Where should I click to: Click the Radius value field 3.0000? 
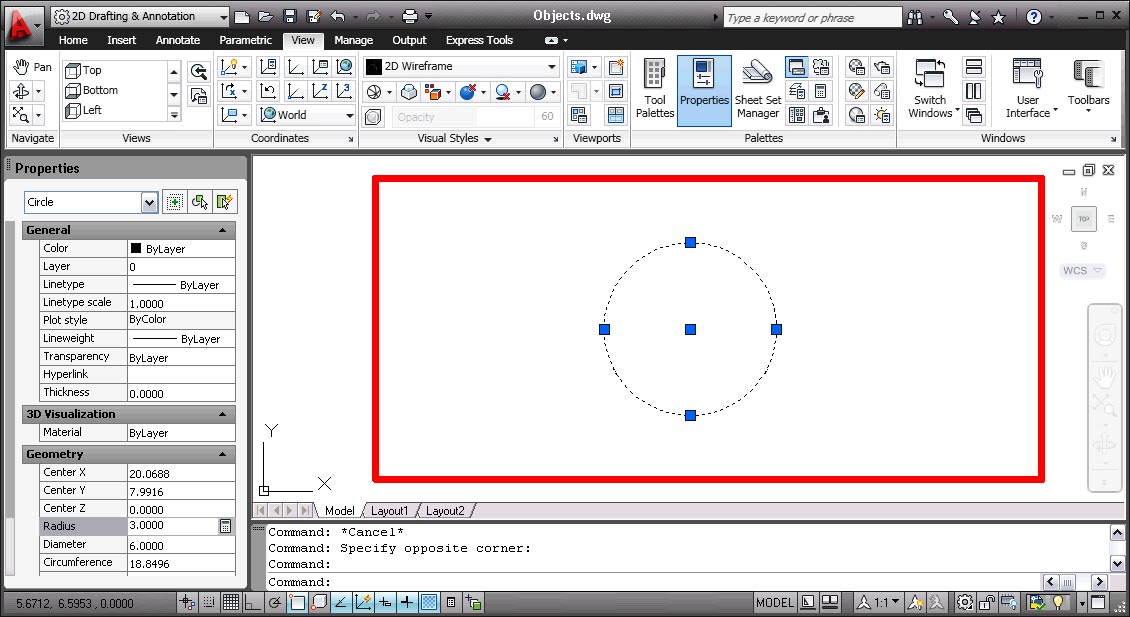pos(173,526)
